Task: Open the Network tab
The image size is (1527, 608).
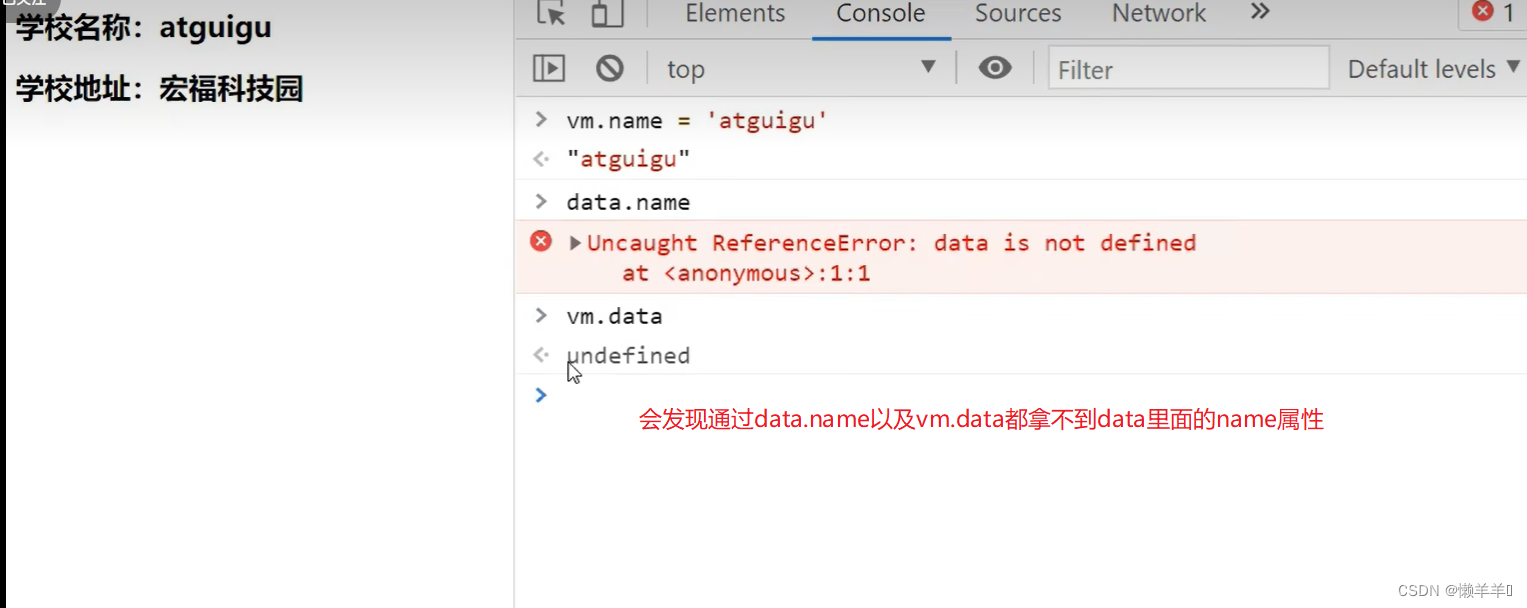Action: [1159, 14]
